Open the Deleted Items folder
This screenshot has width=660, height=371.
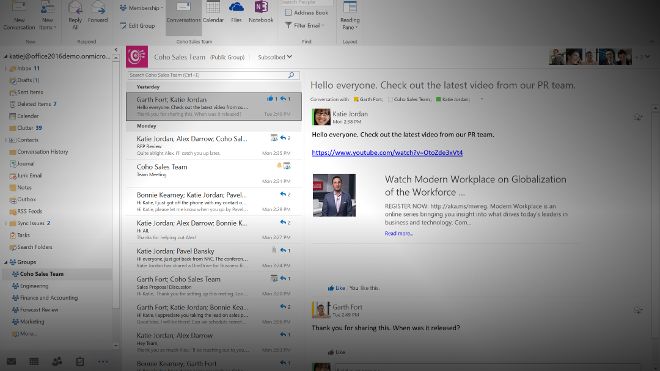[x=33, y=104]
